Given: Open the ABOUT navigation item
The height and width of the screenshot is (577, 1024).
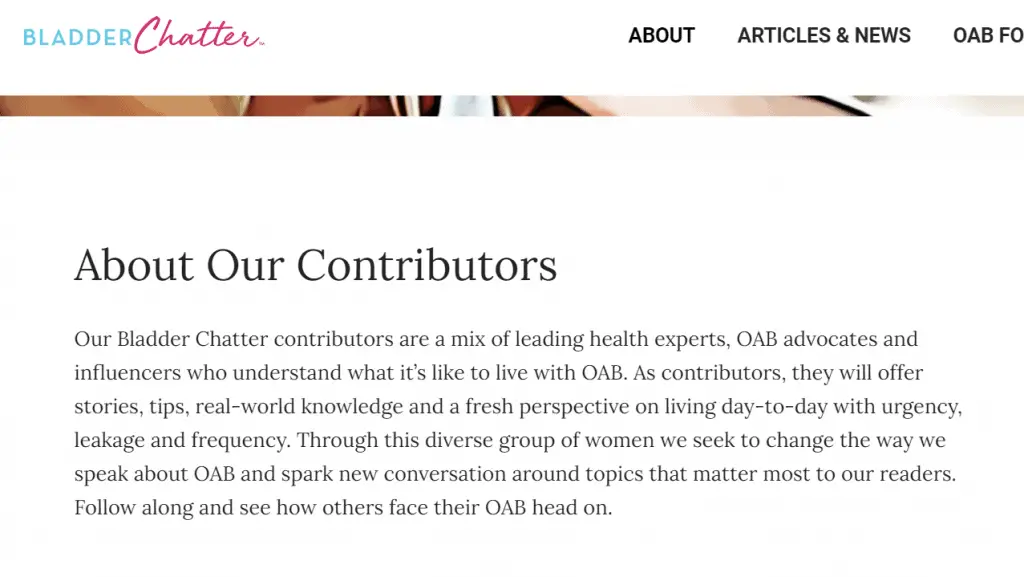Looking at the screenshot, I should pyautogui.click(x=662, y=35).
